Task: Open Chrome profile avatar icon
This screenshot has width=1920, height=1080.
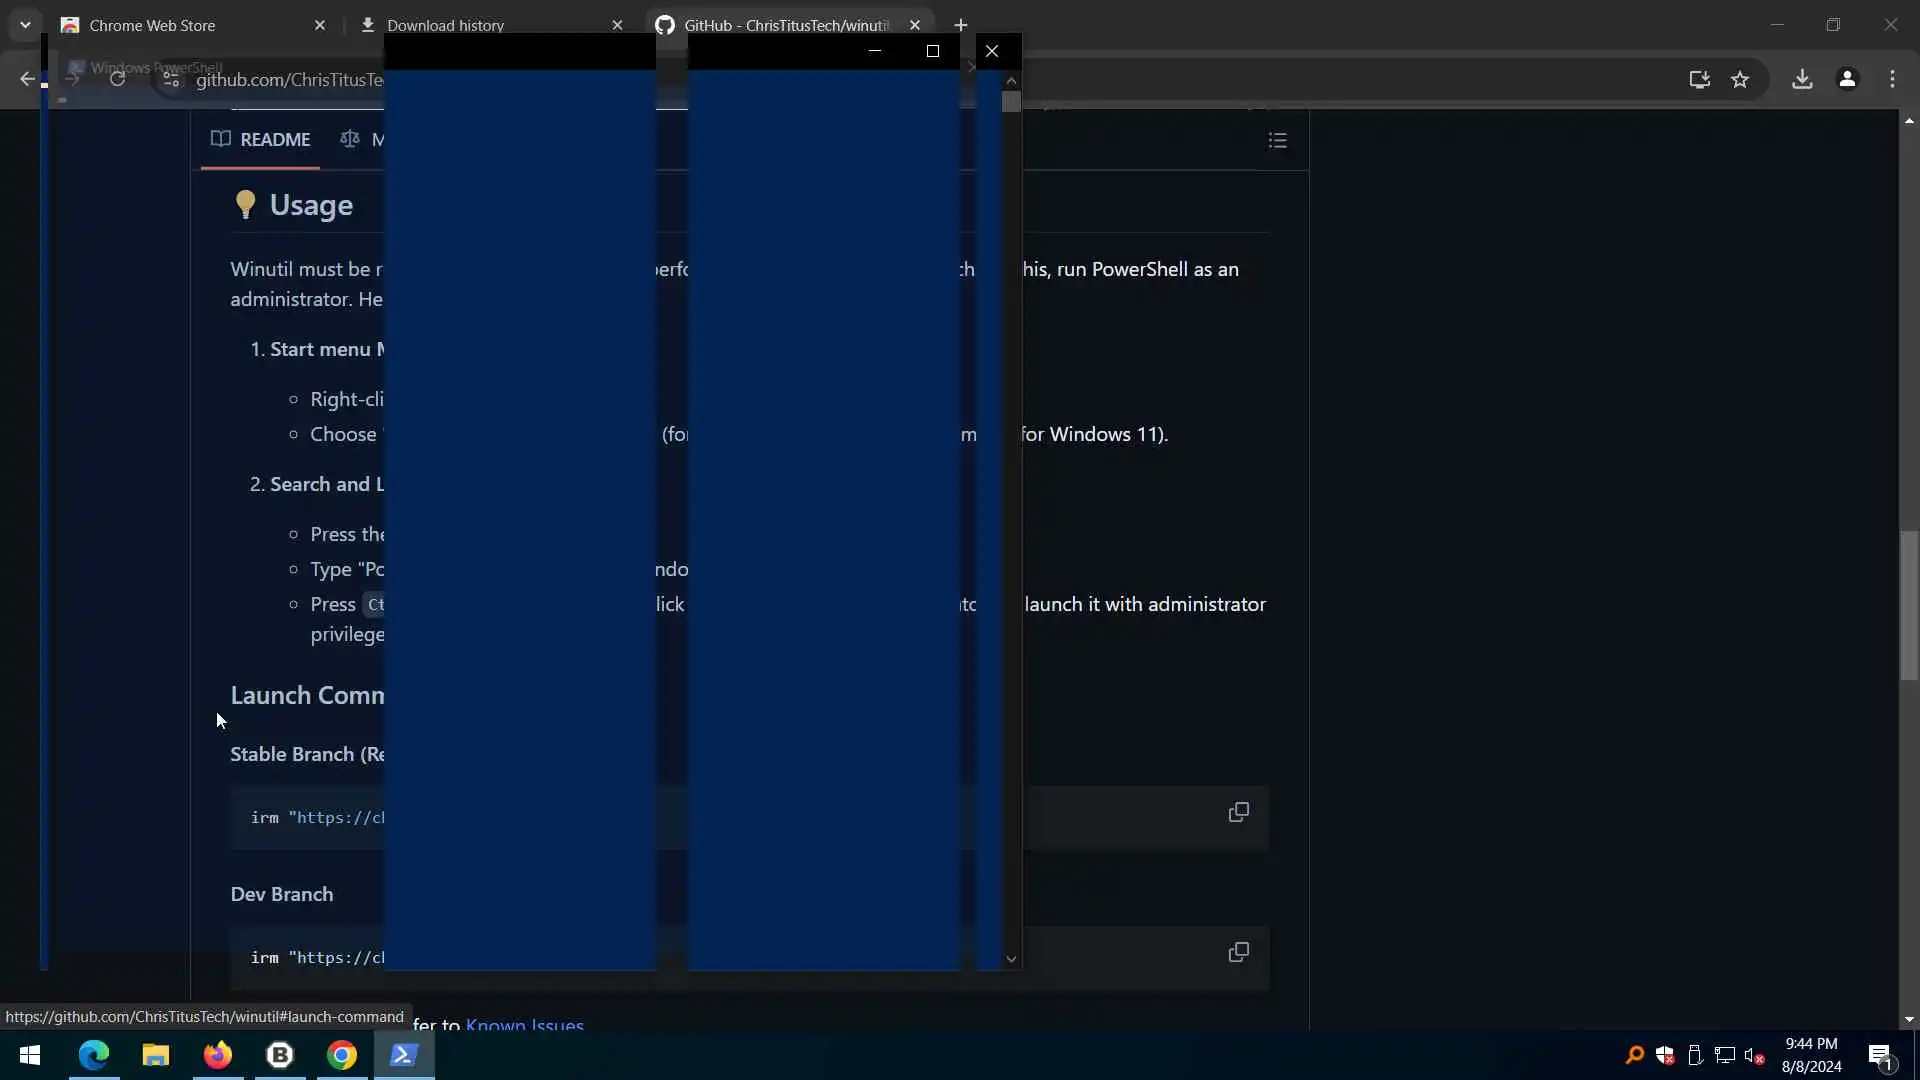Action: (x=1847, y=79)
